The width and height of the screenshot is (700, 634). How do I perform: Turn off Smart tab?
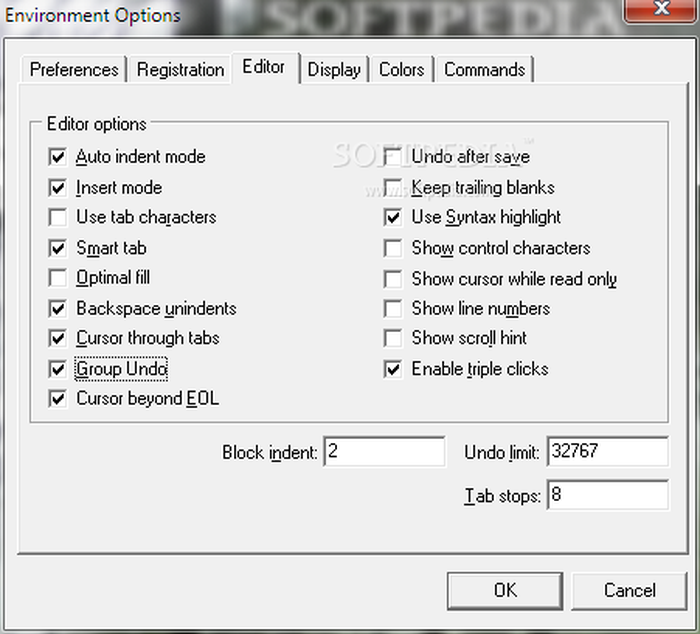[x=58, y=248]
